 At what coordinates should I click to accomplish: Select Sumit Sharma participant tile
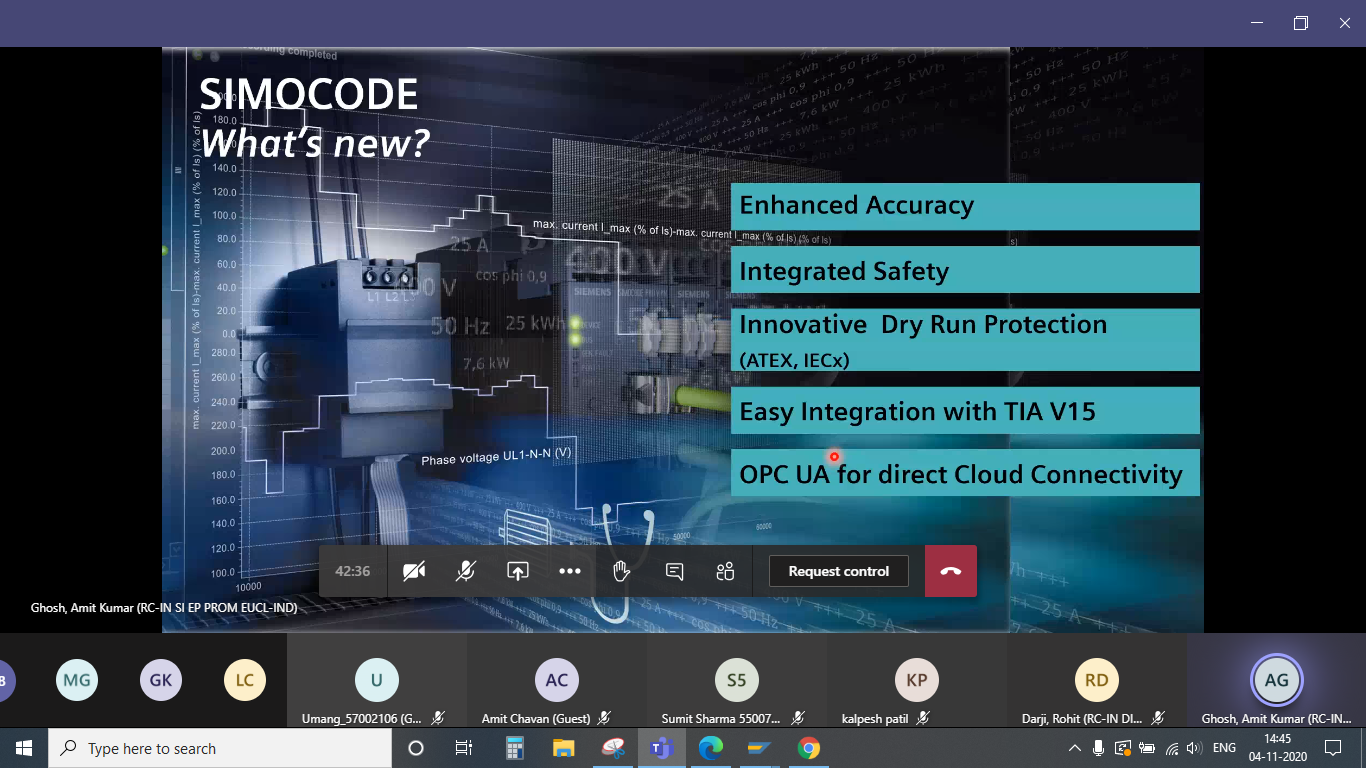737,680
